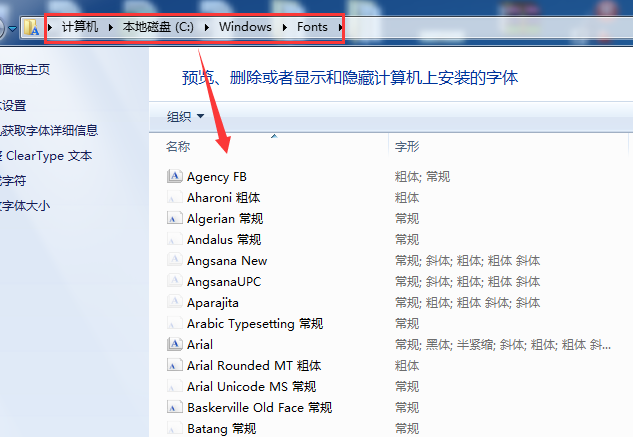Select the Arial Rounded MT 粗体 name
633x437 pixels.
(x=254, y=366)
